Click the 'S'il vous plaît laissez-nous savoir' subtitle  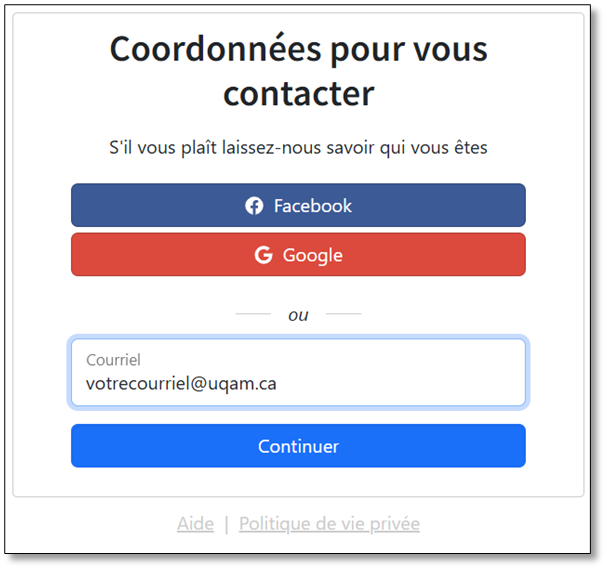[x=298, y=148]
